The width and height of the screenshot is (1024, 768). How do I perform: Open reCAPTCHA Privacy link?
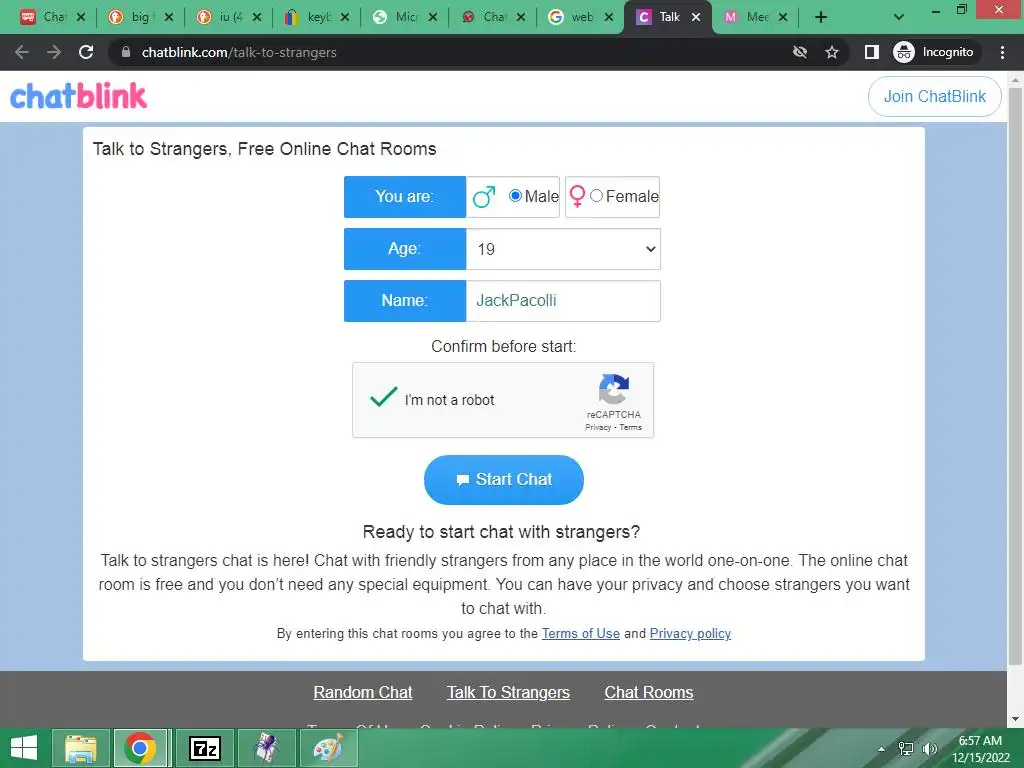[x=598, y=427]
